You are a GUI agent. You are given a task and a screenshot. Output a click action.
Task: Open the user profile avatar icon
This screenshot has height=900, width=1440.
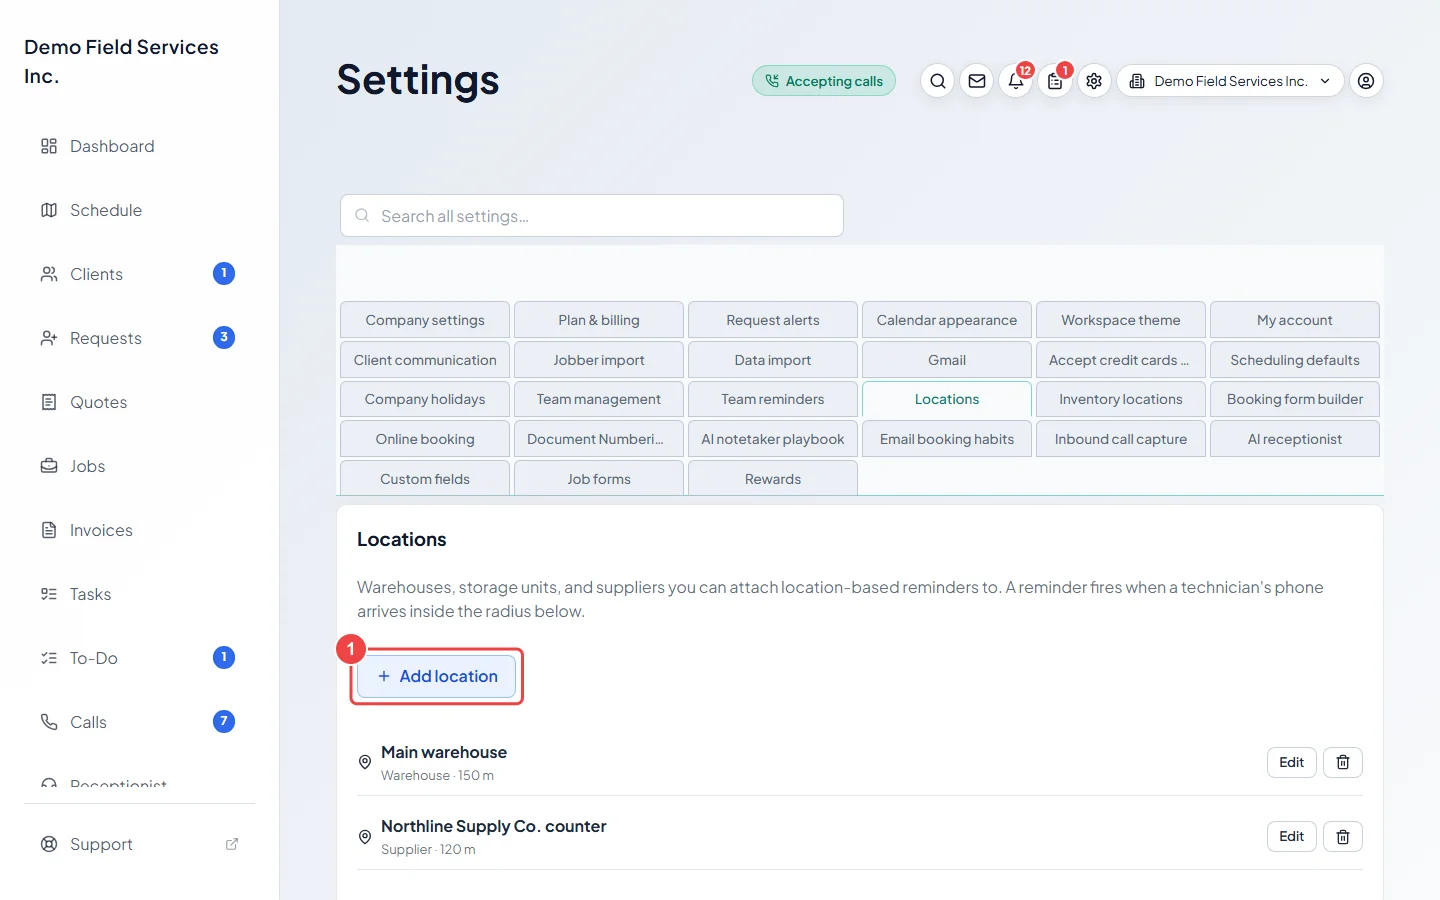point(1366,81)
